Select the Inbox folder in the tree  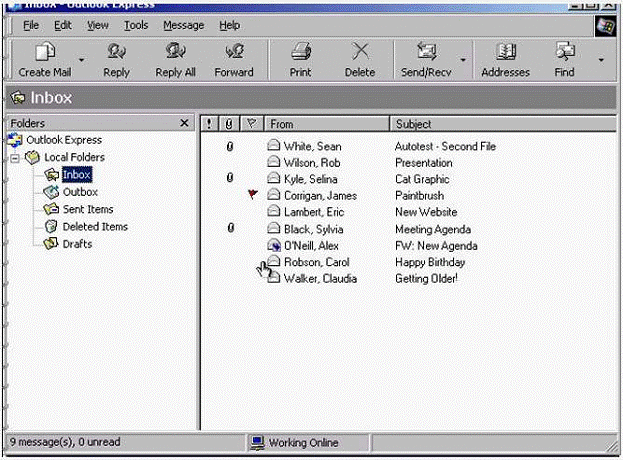pyautogui.click(x=77, y=174)
